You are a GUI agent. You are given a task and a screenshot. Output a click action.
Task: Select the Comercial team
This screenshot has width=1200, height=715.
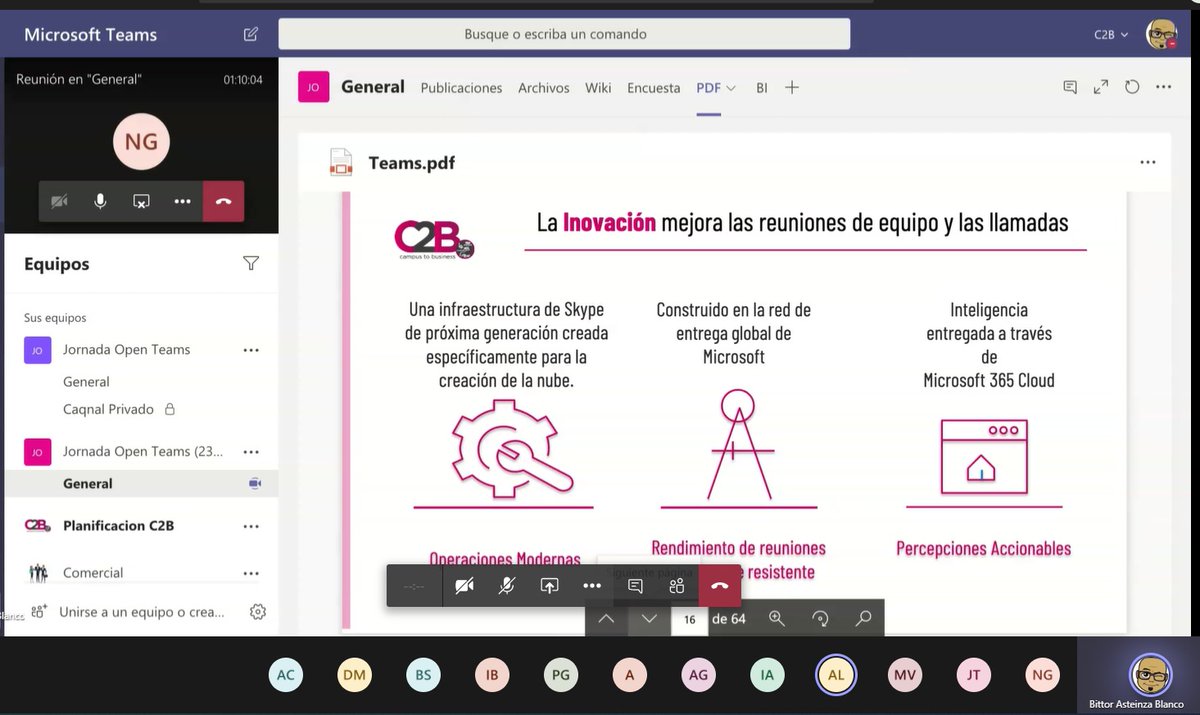93,573
